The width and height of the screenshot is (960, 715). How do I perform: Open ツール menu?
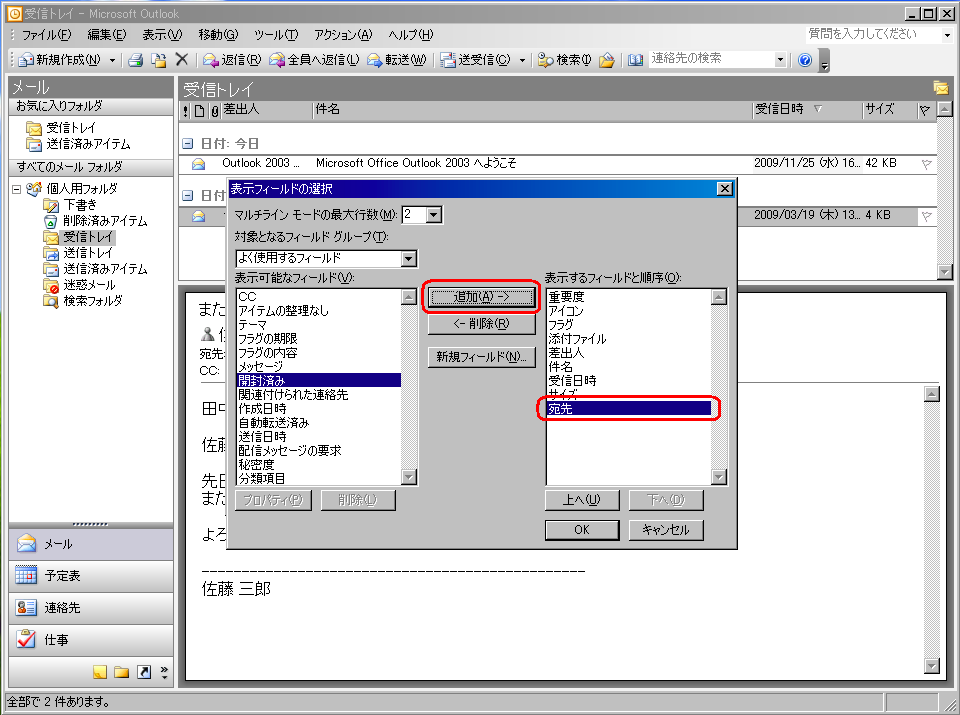click(x=276, y=35)
